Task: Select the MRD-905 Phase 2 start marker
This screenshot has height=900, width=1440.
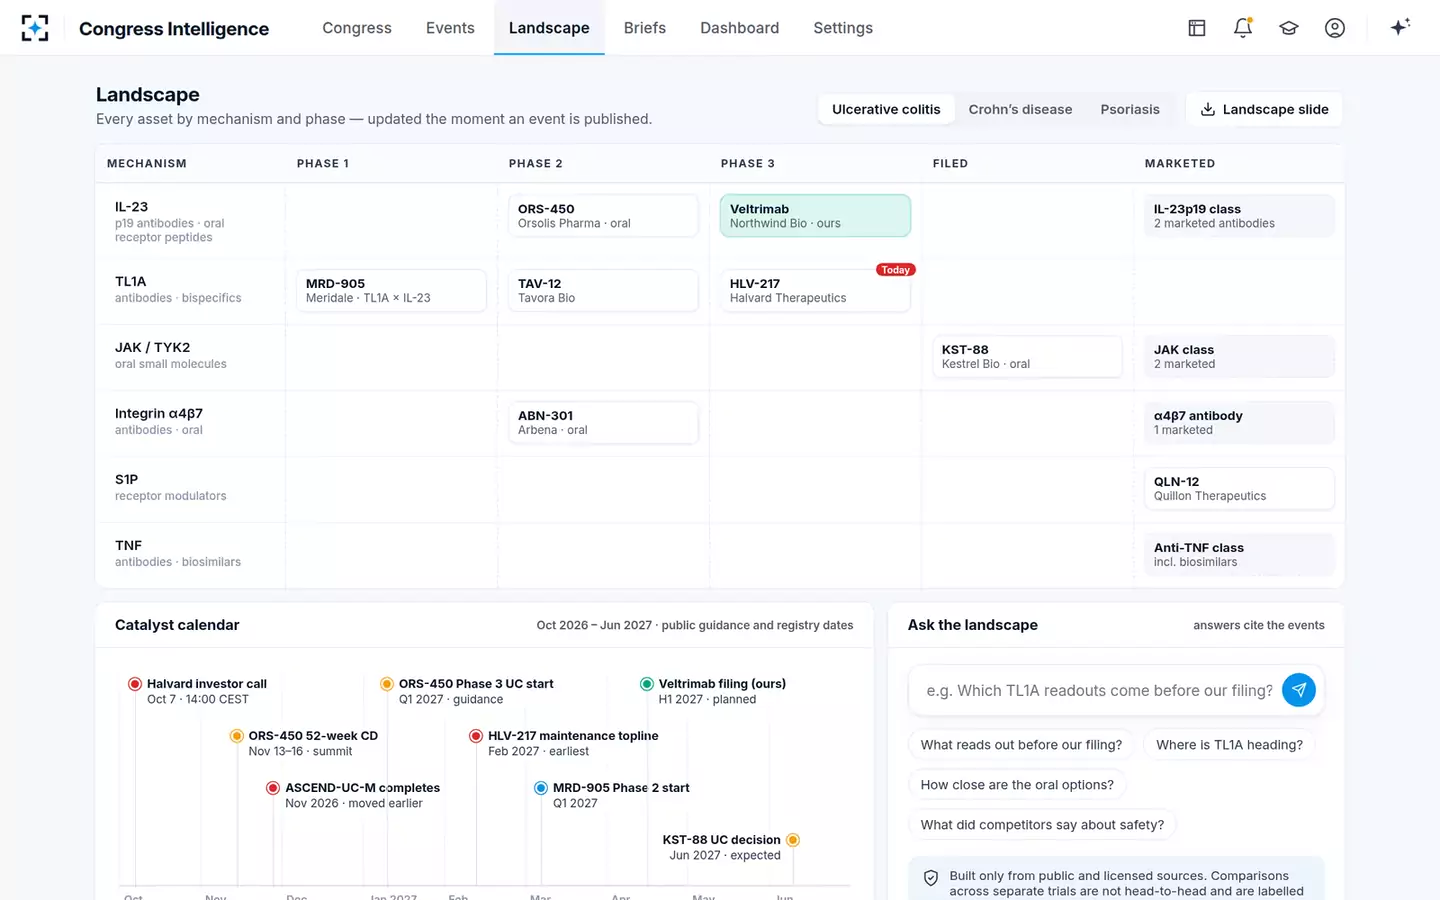Action: pyautogui.click(x=541, y=788)
